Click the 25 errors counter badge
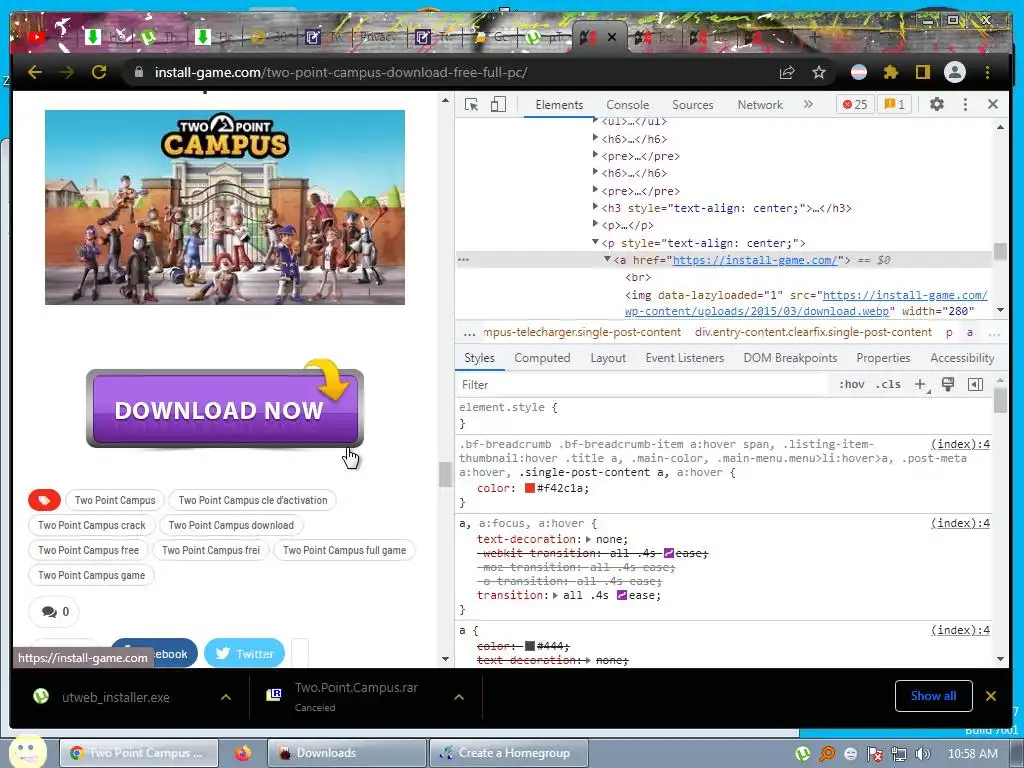The width and height of the screenshot is (1024, 768). point(855,104)
